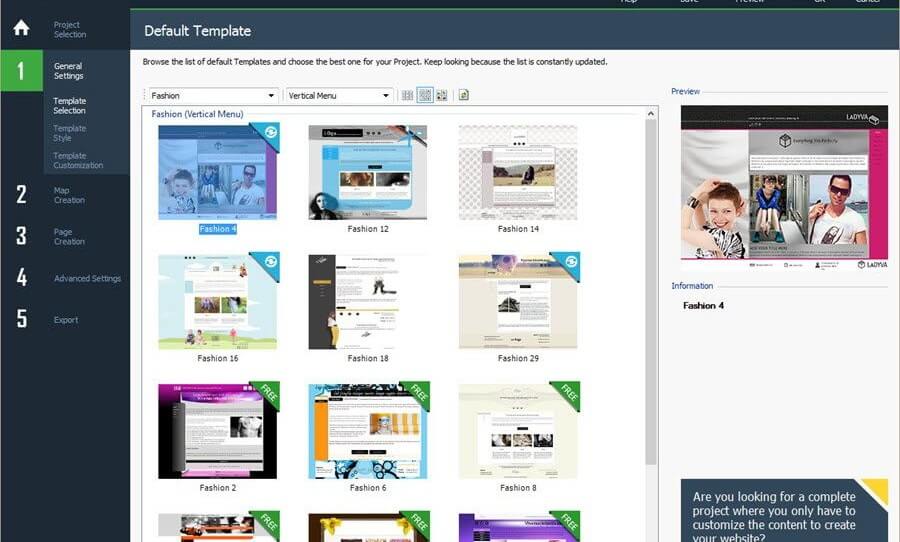Click the Fashion 4 caption label
This screenshot has height=542, width=900.
[218, 229]
